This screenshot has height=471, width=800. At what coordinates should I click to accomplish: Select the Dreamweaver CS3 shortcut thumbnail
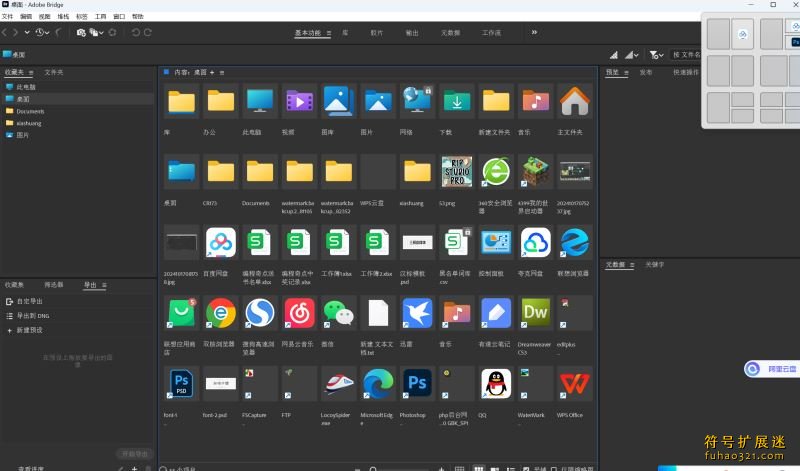tap(535, 313)
